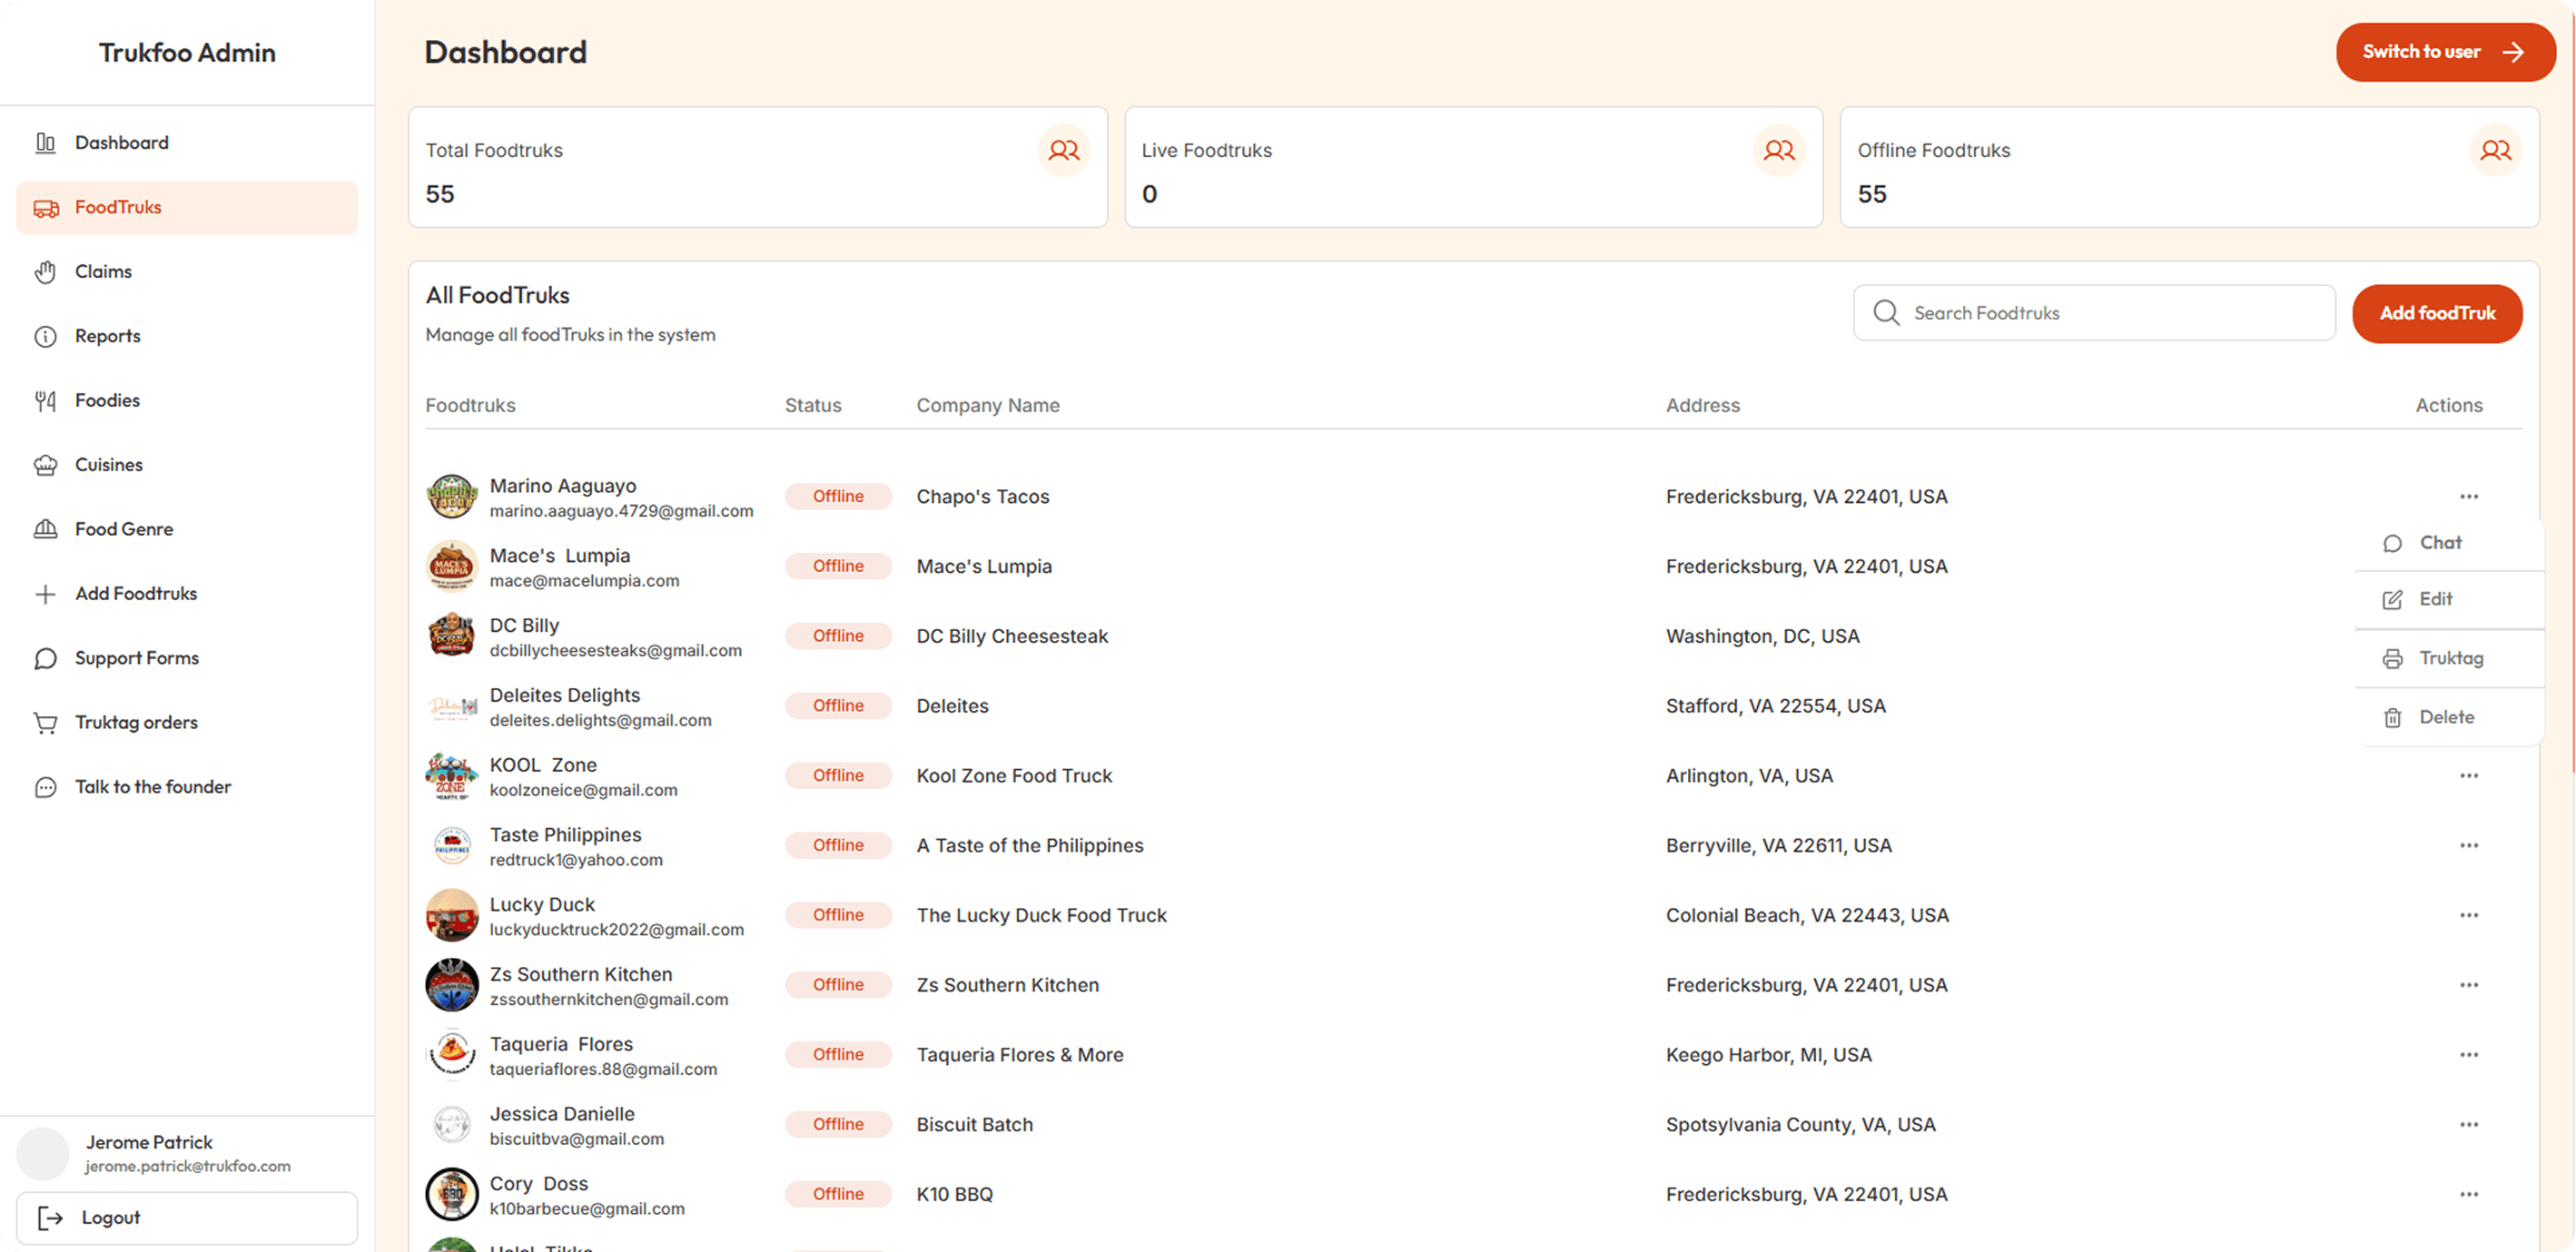This screenshot has height=1252, width=2576.
Task: Click DC Billy avatar logo
Action: (x=452, y=636)
